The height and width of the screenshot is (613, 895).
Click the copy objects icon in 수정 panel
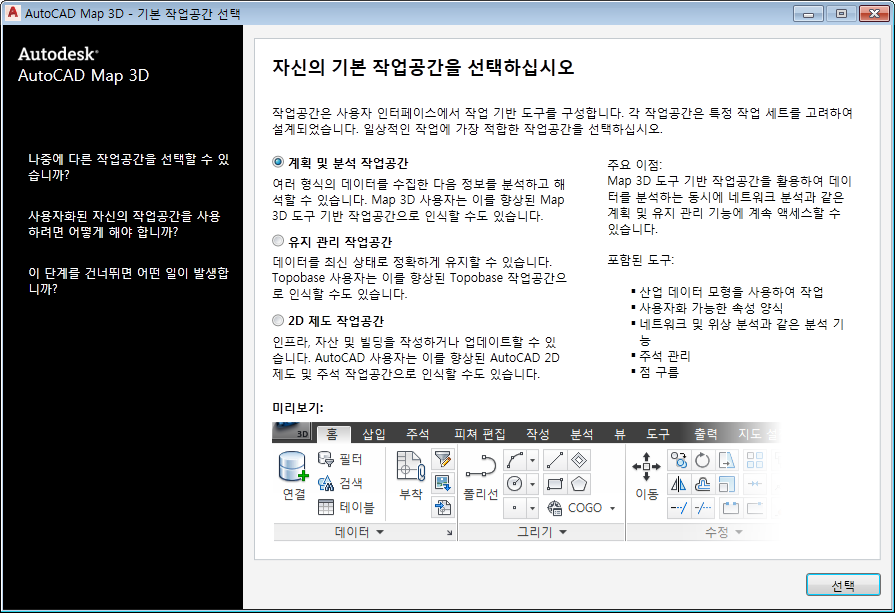click(x=679, y=460)
